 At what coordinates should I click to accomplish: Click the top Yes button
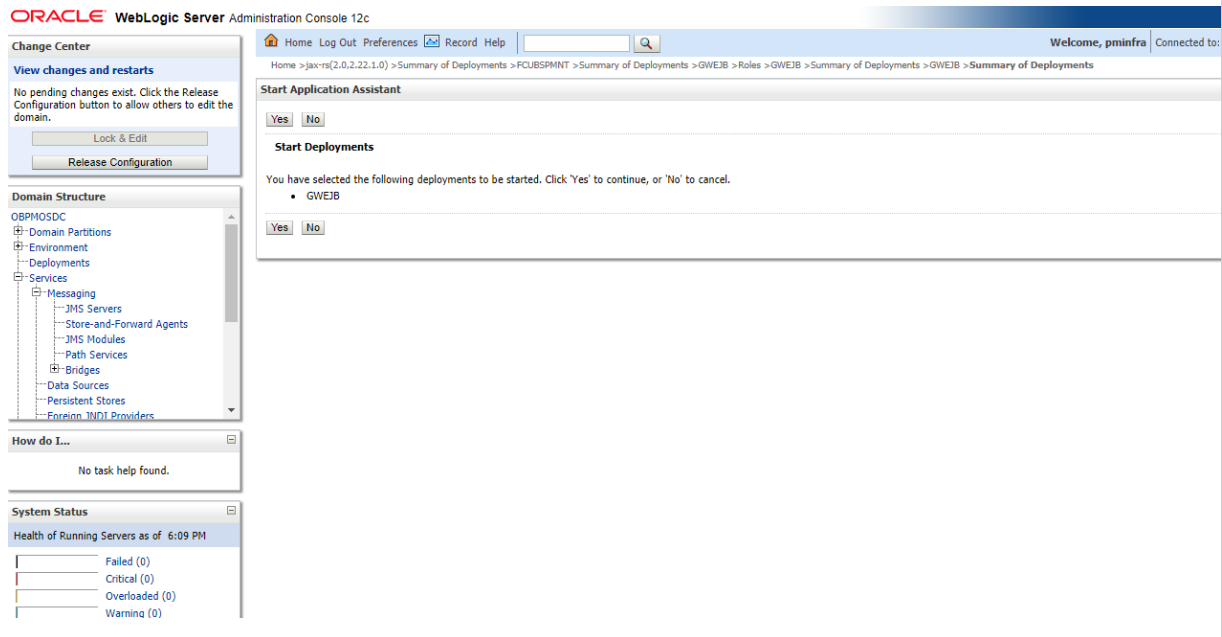280,119
